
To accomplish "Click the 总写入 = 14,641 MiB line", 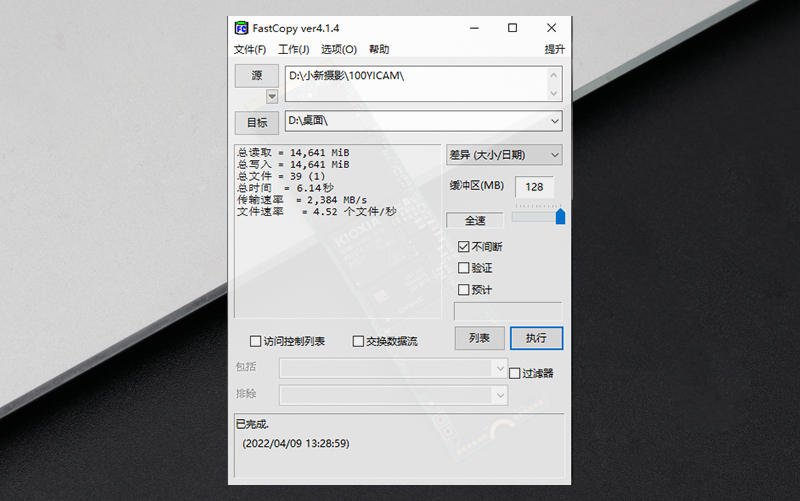I will [x=293, y=164].
